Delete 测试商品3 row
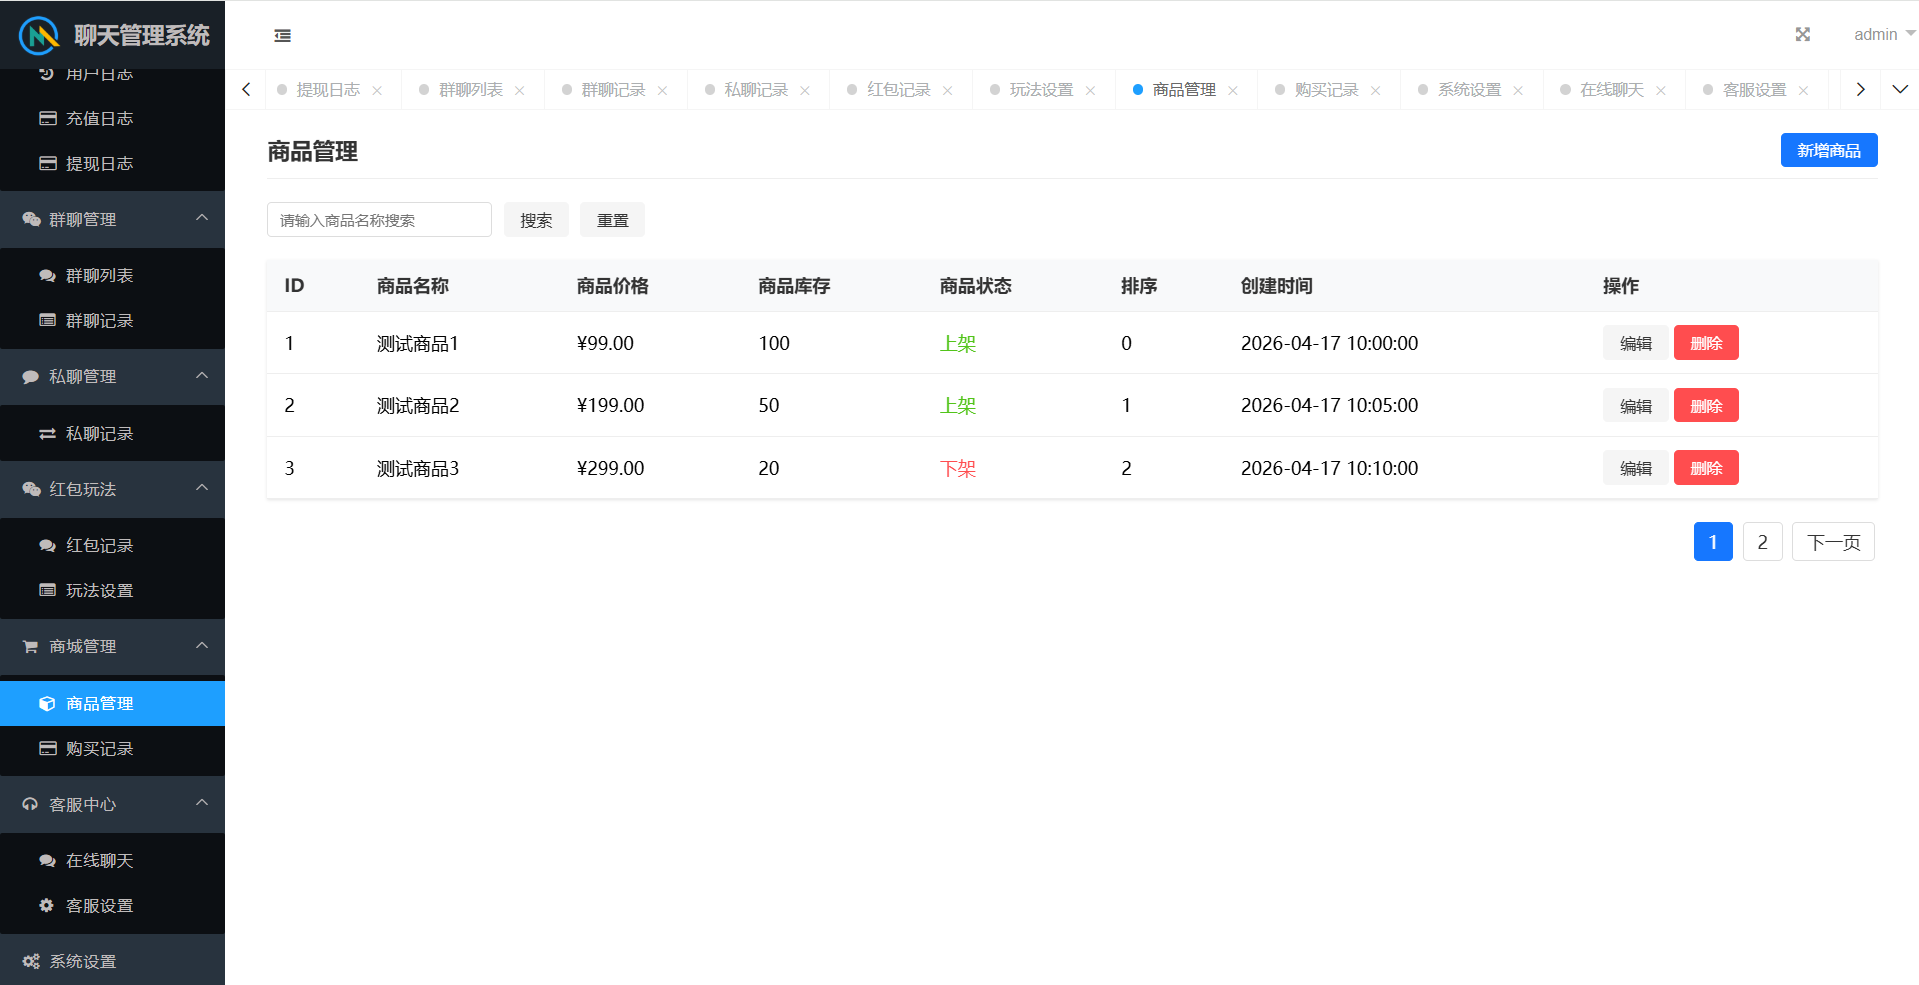The image size is (1919, 985). click(x=1705, y=468)
